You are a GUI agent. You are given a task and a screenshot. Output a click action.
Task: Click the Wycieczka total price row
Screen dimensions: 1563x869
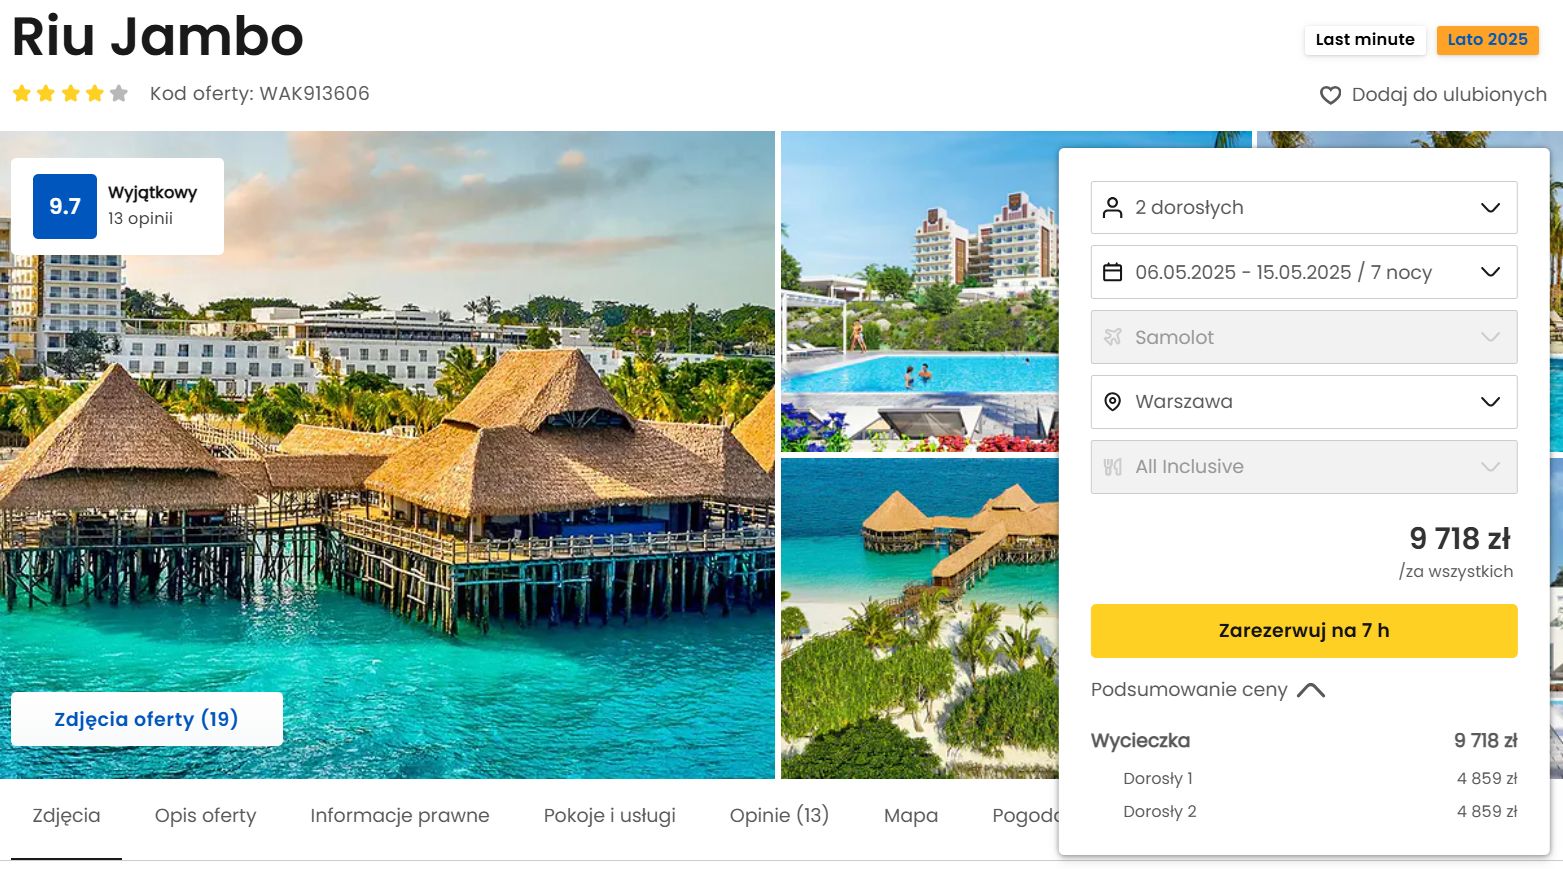tap(1304, 741)
